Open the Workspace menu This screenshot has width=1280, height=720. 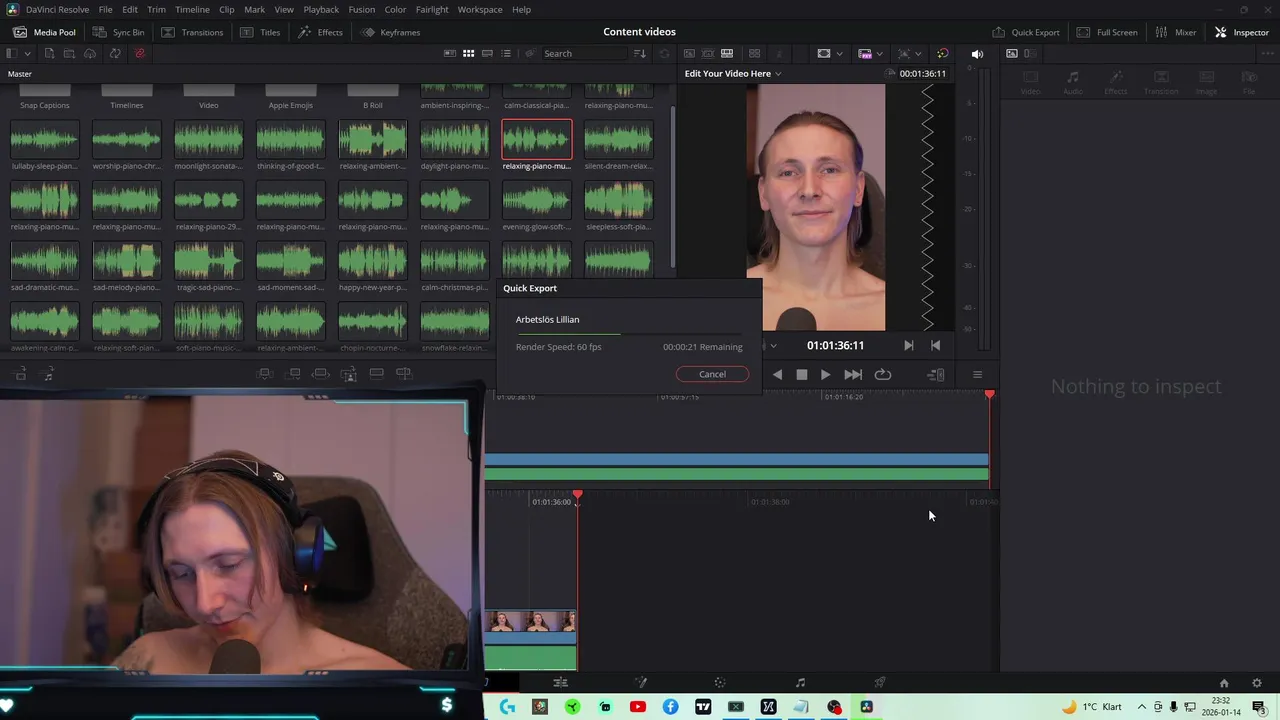tap(480, 9)
